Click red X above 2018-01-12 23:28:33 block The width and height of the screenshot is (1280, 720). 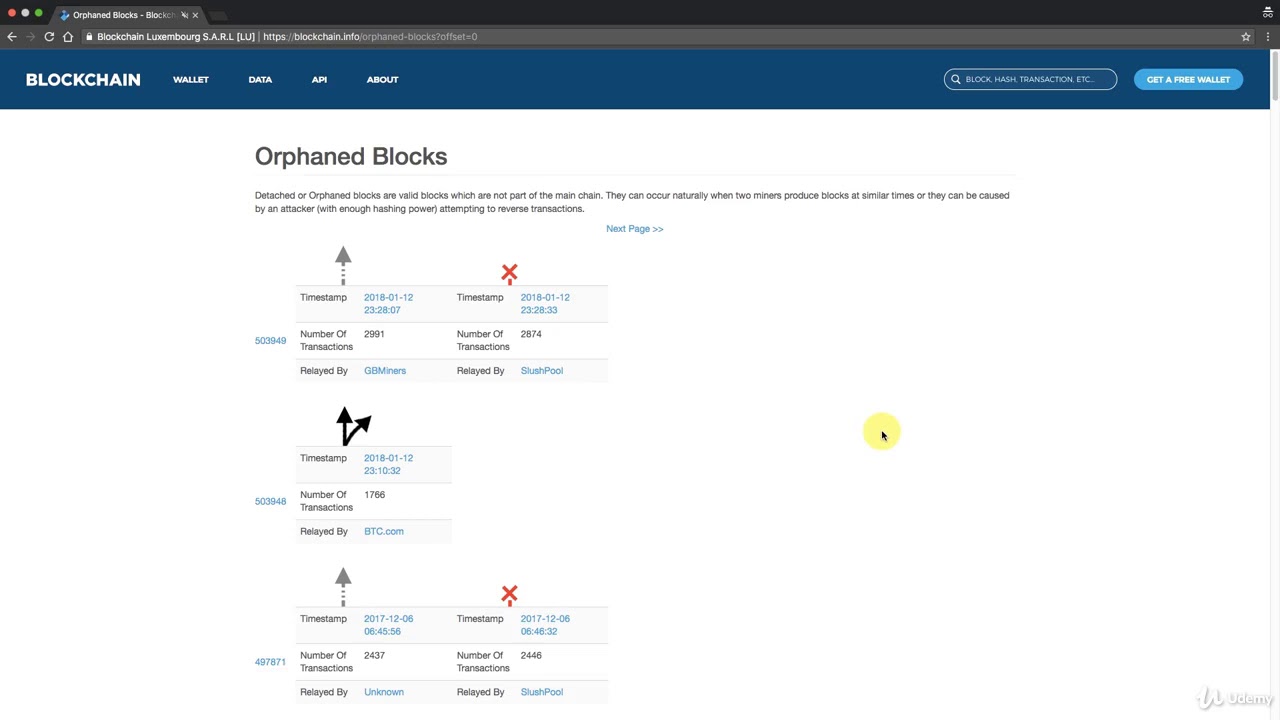coord(509,272)
